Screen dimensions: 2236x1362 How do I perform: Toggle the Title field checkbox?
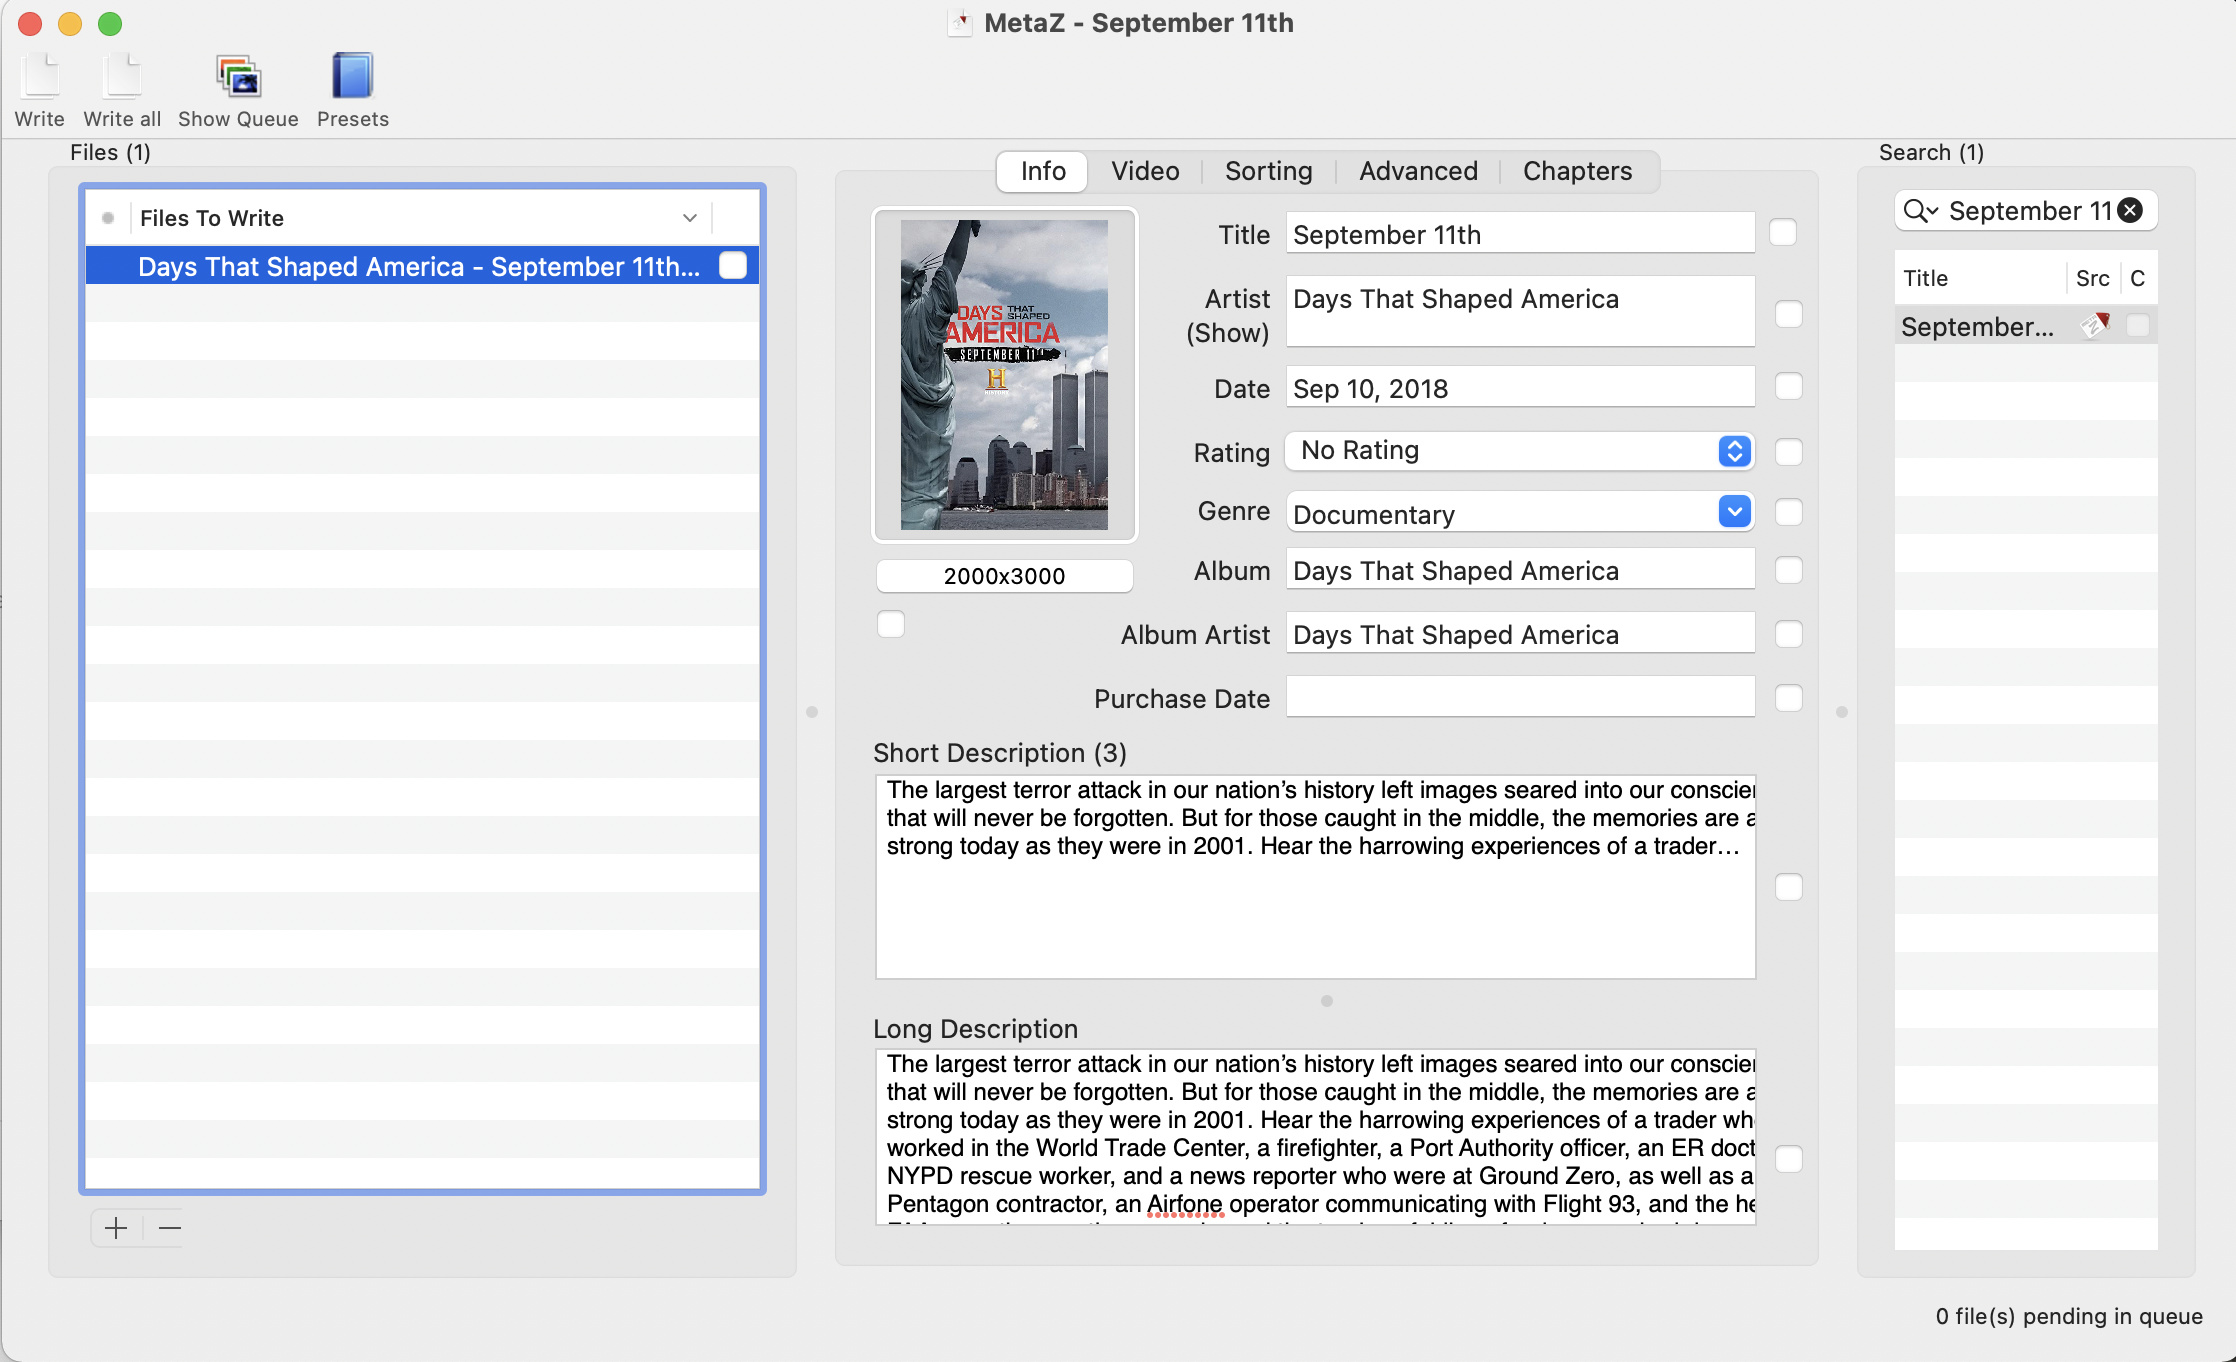(x=1783, y=233)
